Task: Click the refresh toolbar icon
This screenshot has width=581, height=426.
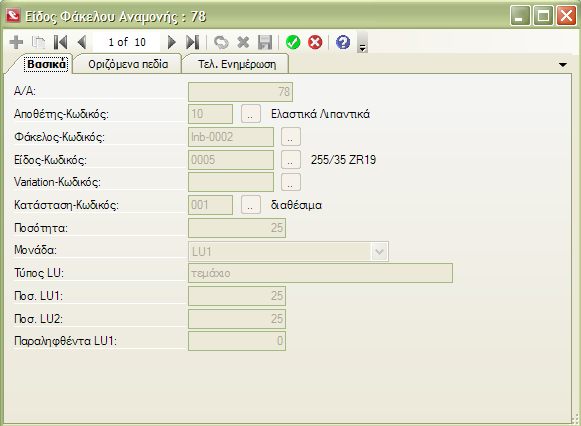Action: (x=221, y=42)
